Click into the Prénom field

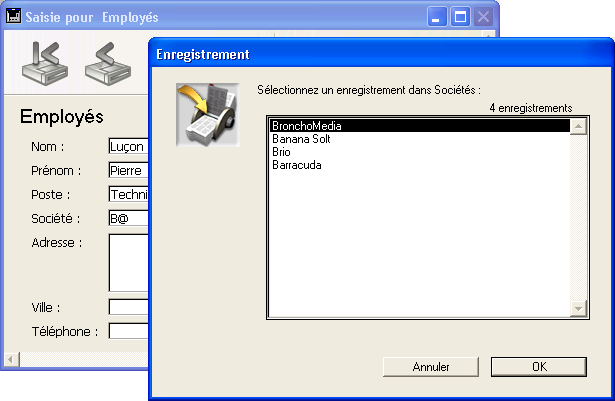point(128,170)
